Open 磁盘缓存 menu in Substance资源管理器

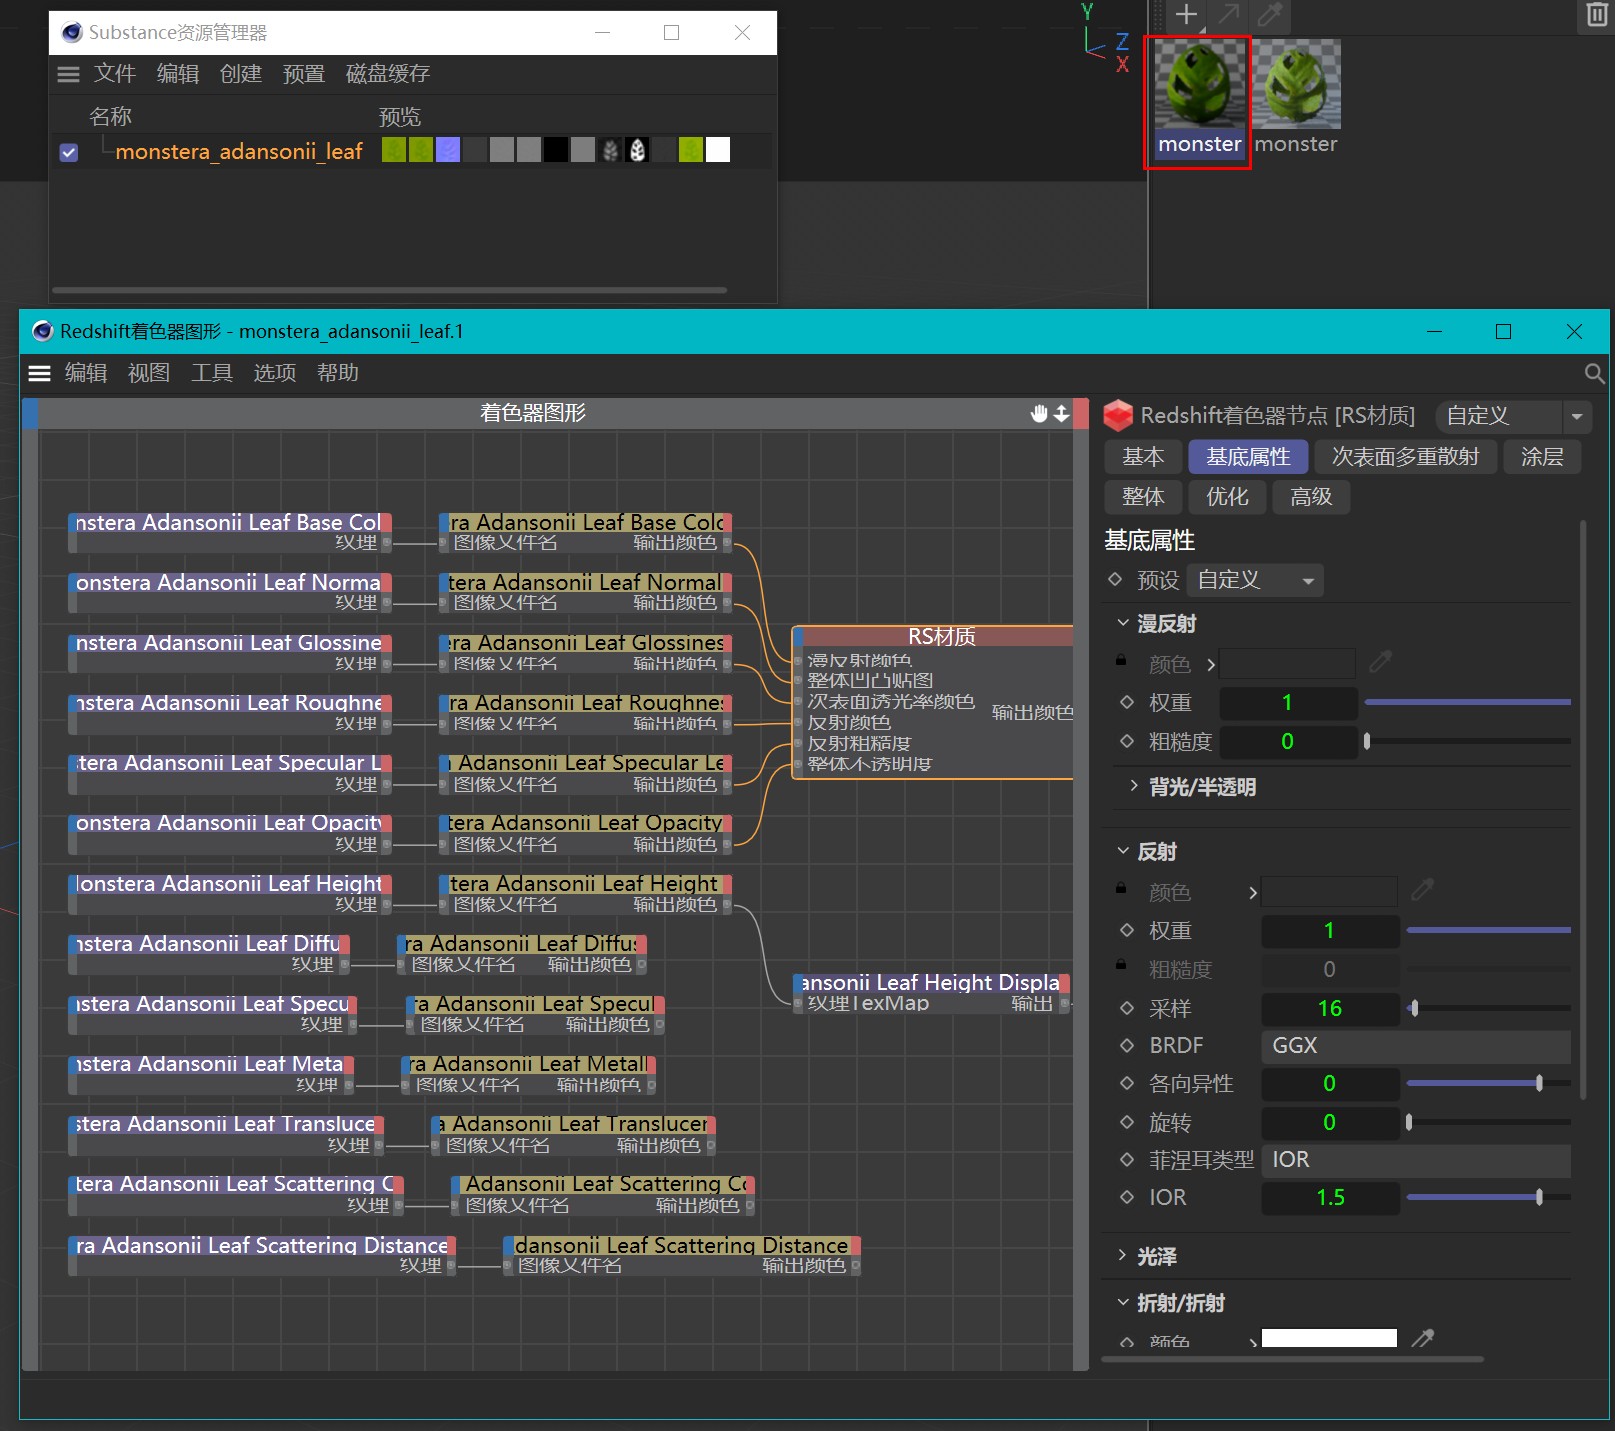(x=388, y=74)
